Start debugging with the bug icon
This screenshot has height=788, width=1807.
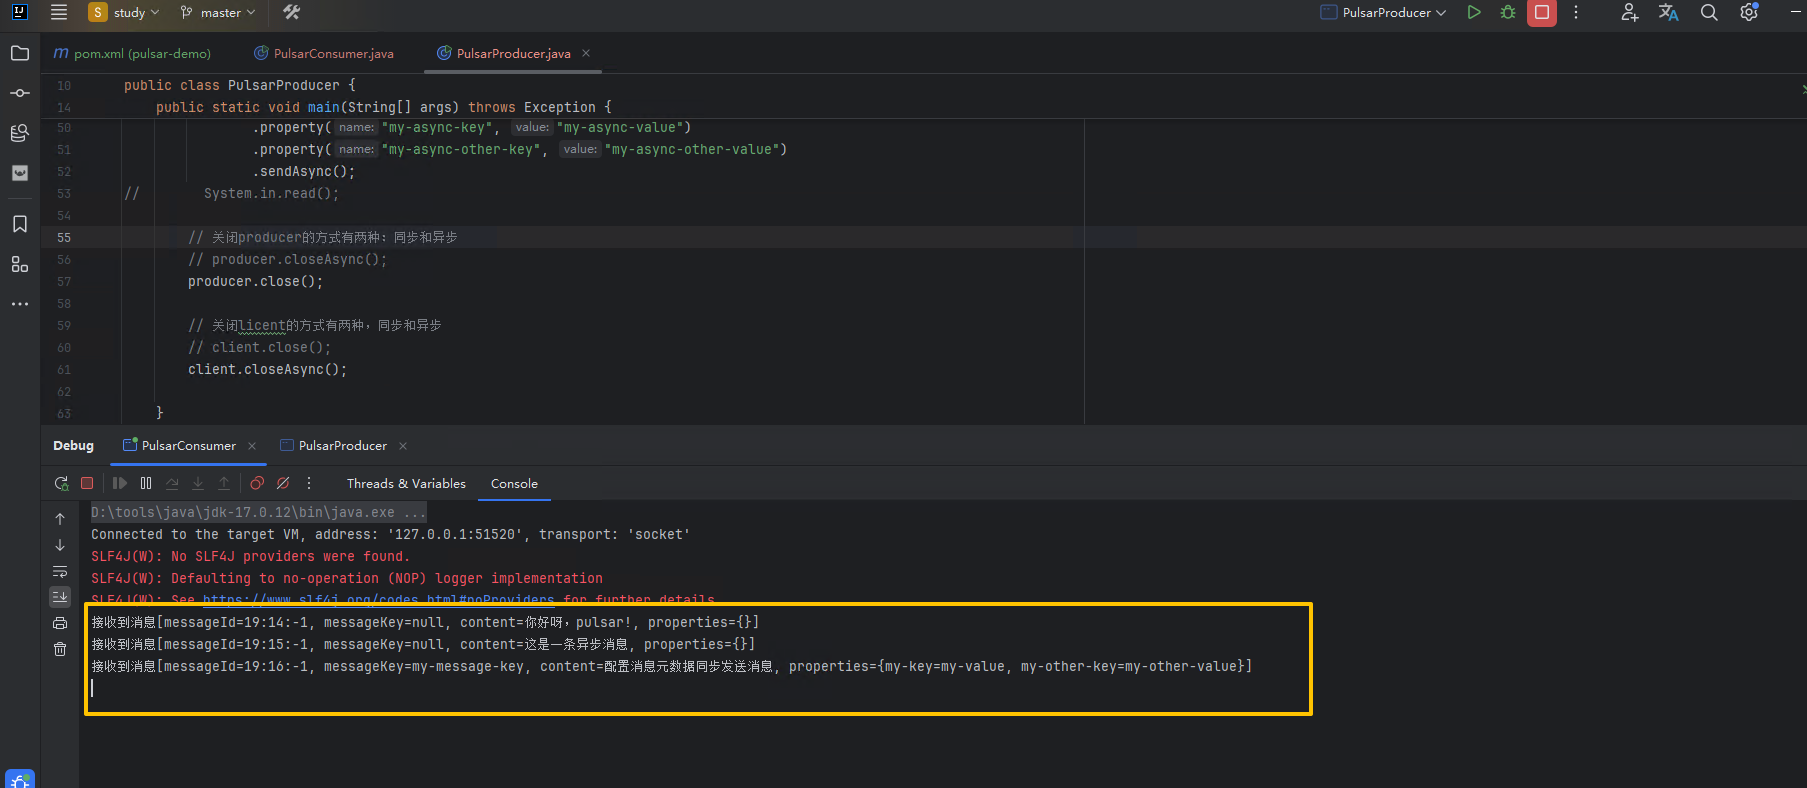tap(1508, 12)
